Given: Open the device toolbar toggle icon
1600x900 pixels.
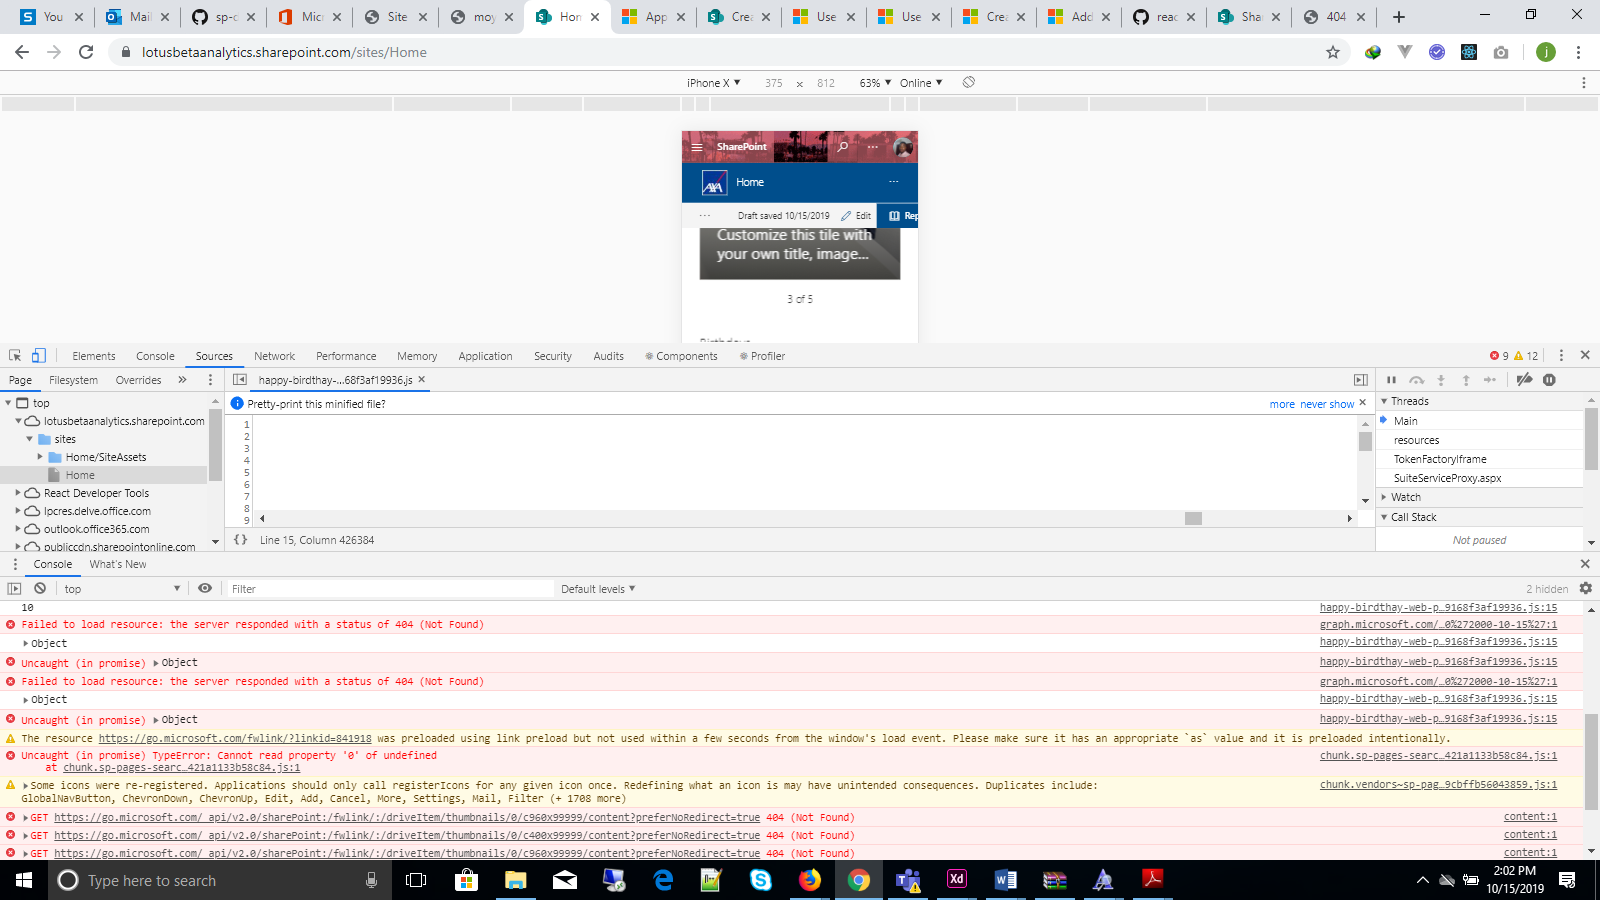Looking at the screenshot, I should pyautogui.click(x=38, y=355).
